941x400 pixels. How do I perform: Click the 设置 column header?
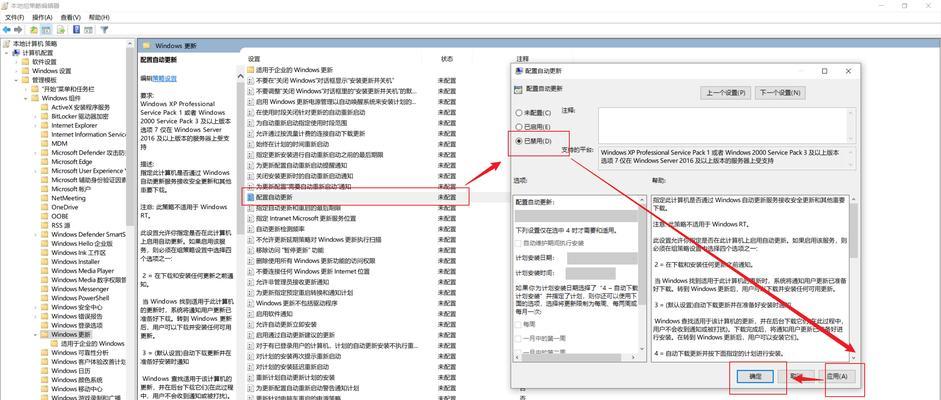(254, 59)
